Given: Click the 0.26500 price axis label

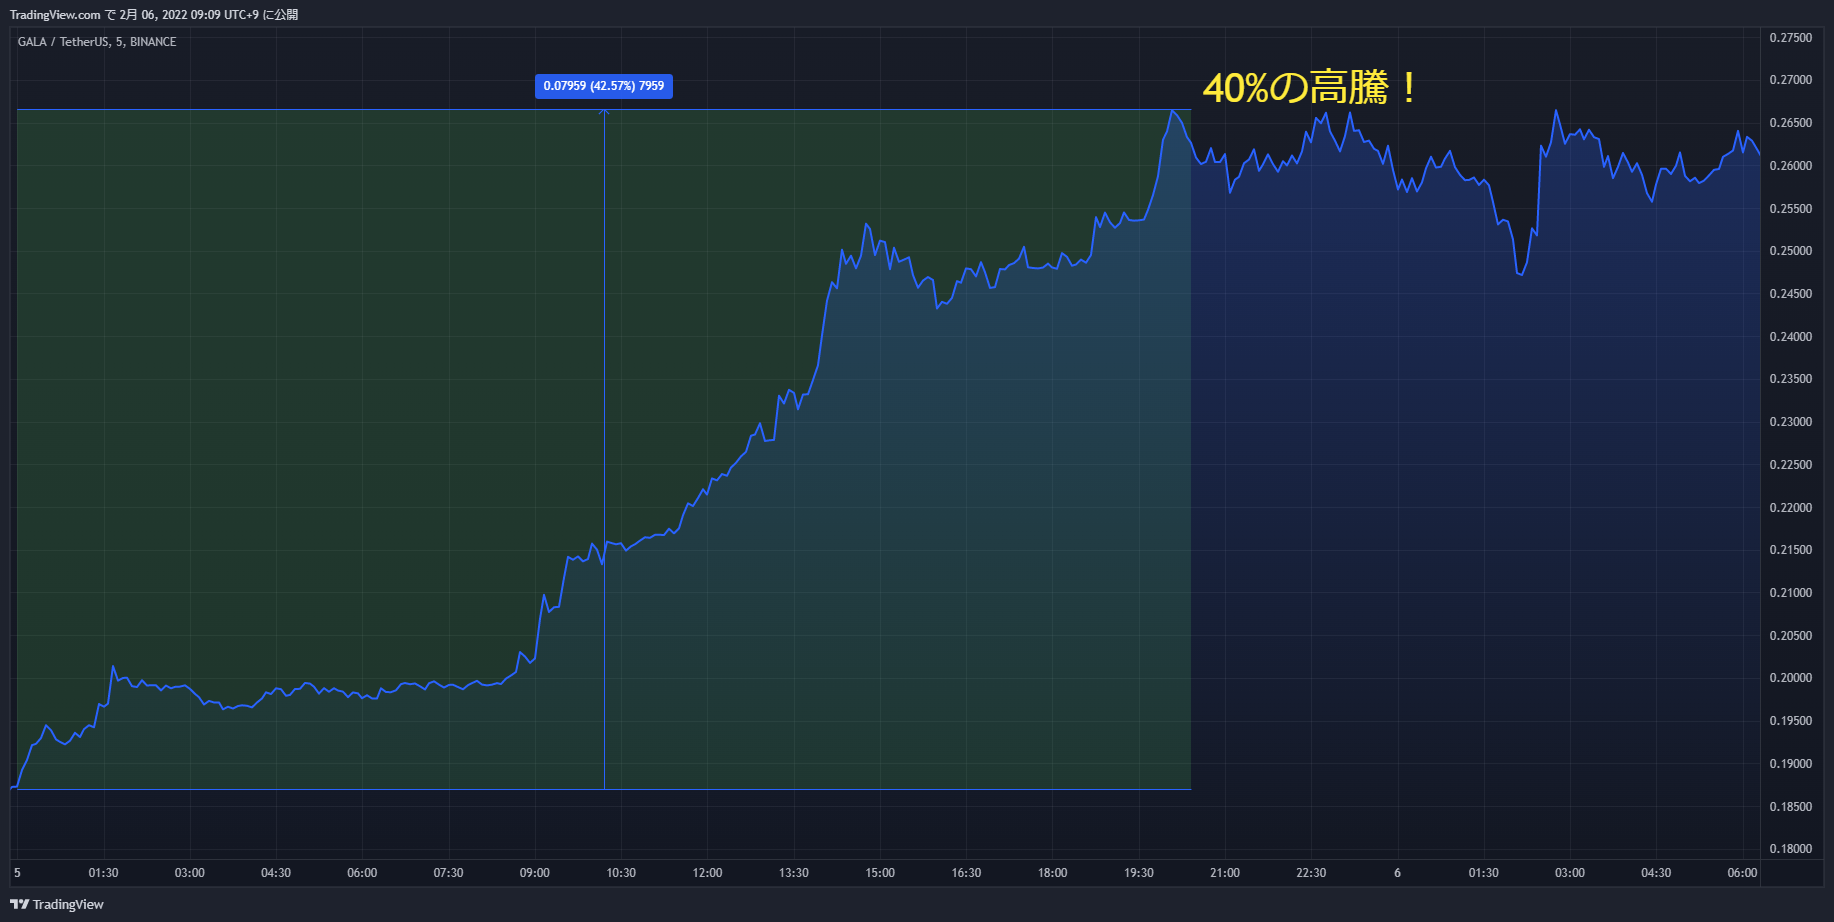Looking at the screenshot, I should tap(1790, 123).
